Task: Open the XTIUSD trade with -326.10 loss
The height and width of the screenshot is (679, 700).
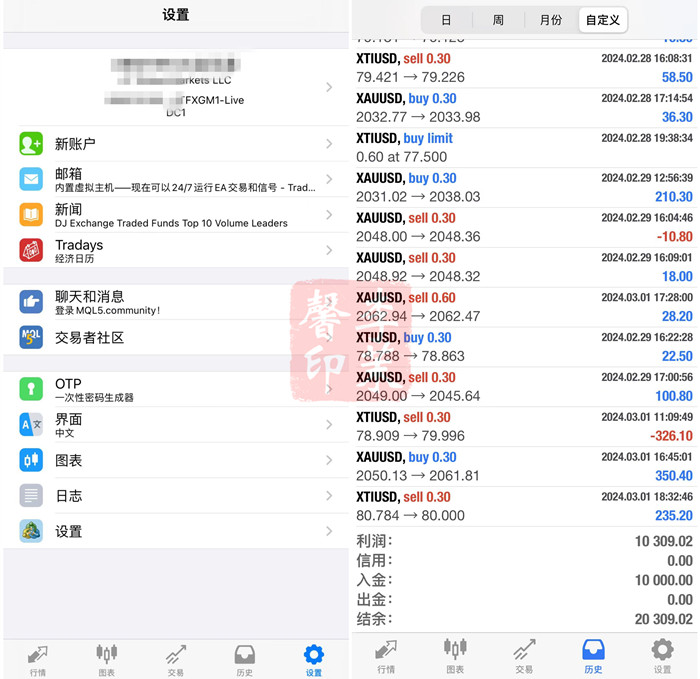Action: [524, 426]
